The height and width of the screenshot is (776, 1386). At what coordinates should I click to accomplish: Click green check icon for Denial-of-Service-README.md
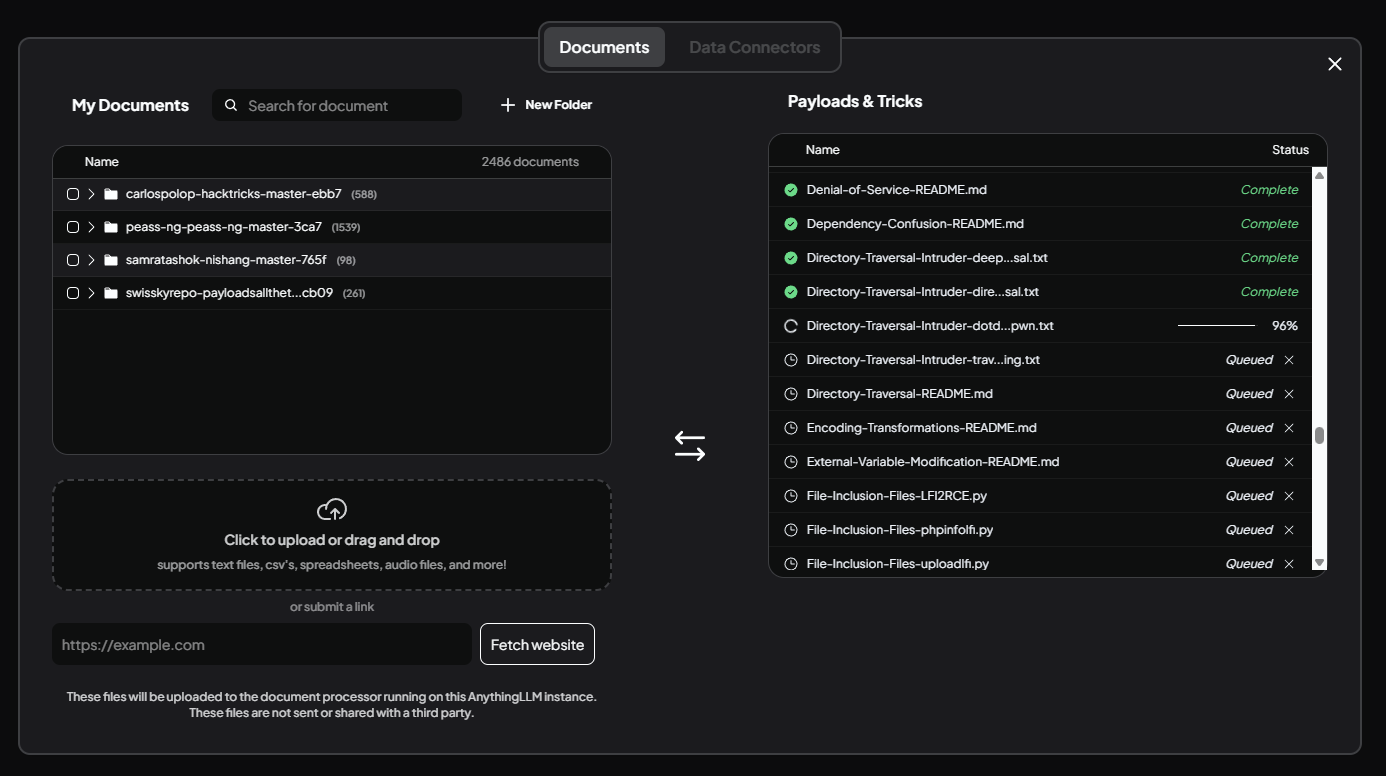pos(791,190)
